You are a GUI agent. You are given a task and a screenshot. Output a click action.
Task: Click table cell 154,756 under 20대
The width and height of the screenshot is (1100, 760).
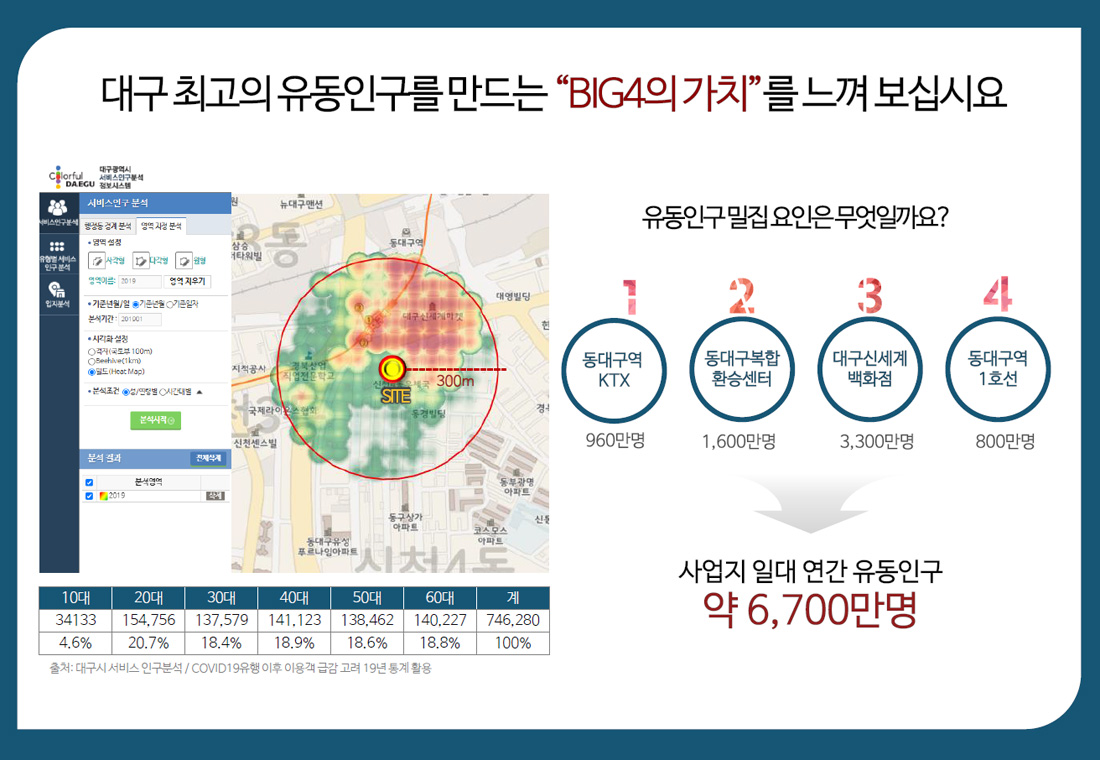[149, 620]
